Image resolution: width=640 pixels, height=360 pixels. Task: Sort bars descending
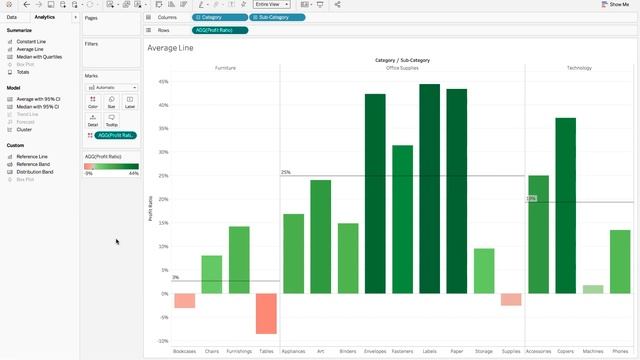tap(184, 4)
